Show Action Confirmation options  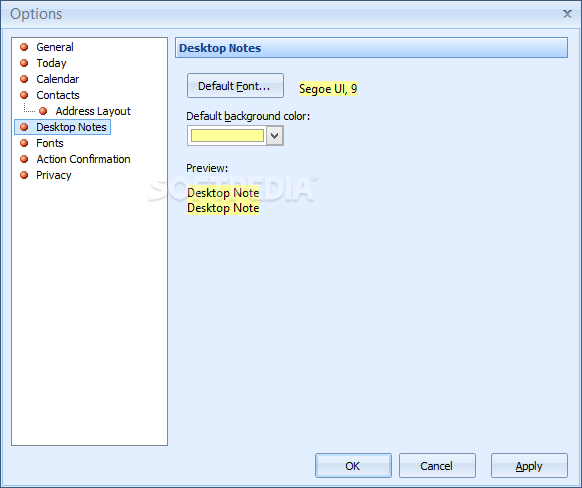[x=83, y=159]
